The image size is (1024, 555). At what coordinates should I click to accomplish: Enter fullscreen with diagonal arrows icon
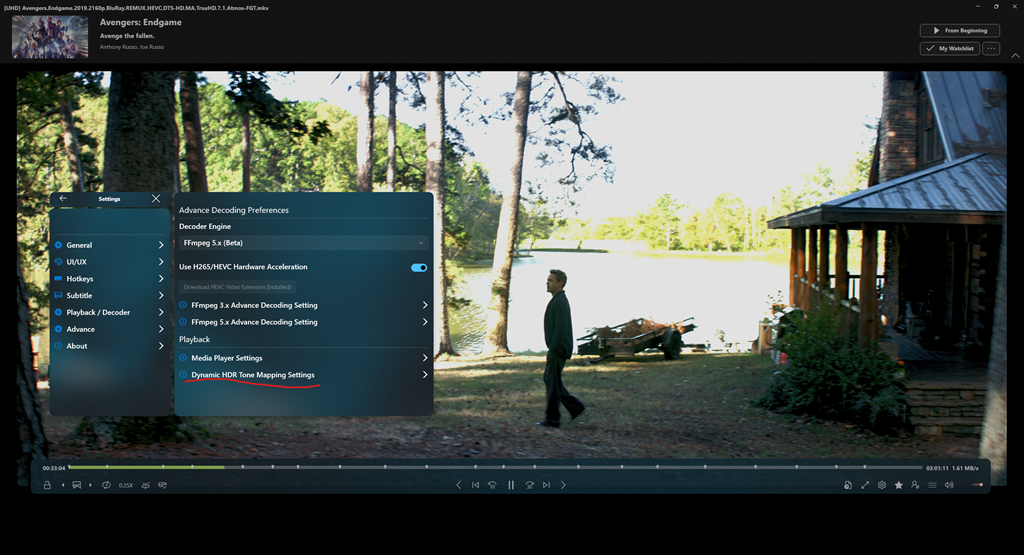tap(865, 485)
